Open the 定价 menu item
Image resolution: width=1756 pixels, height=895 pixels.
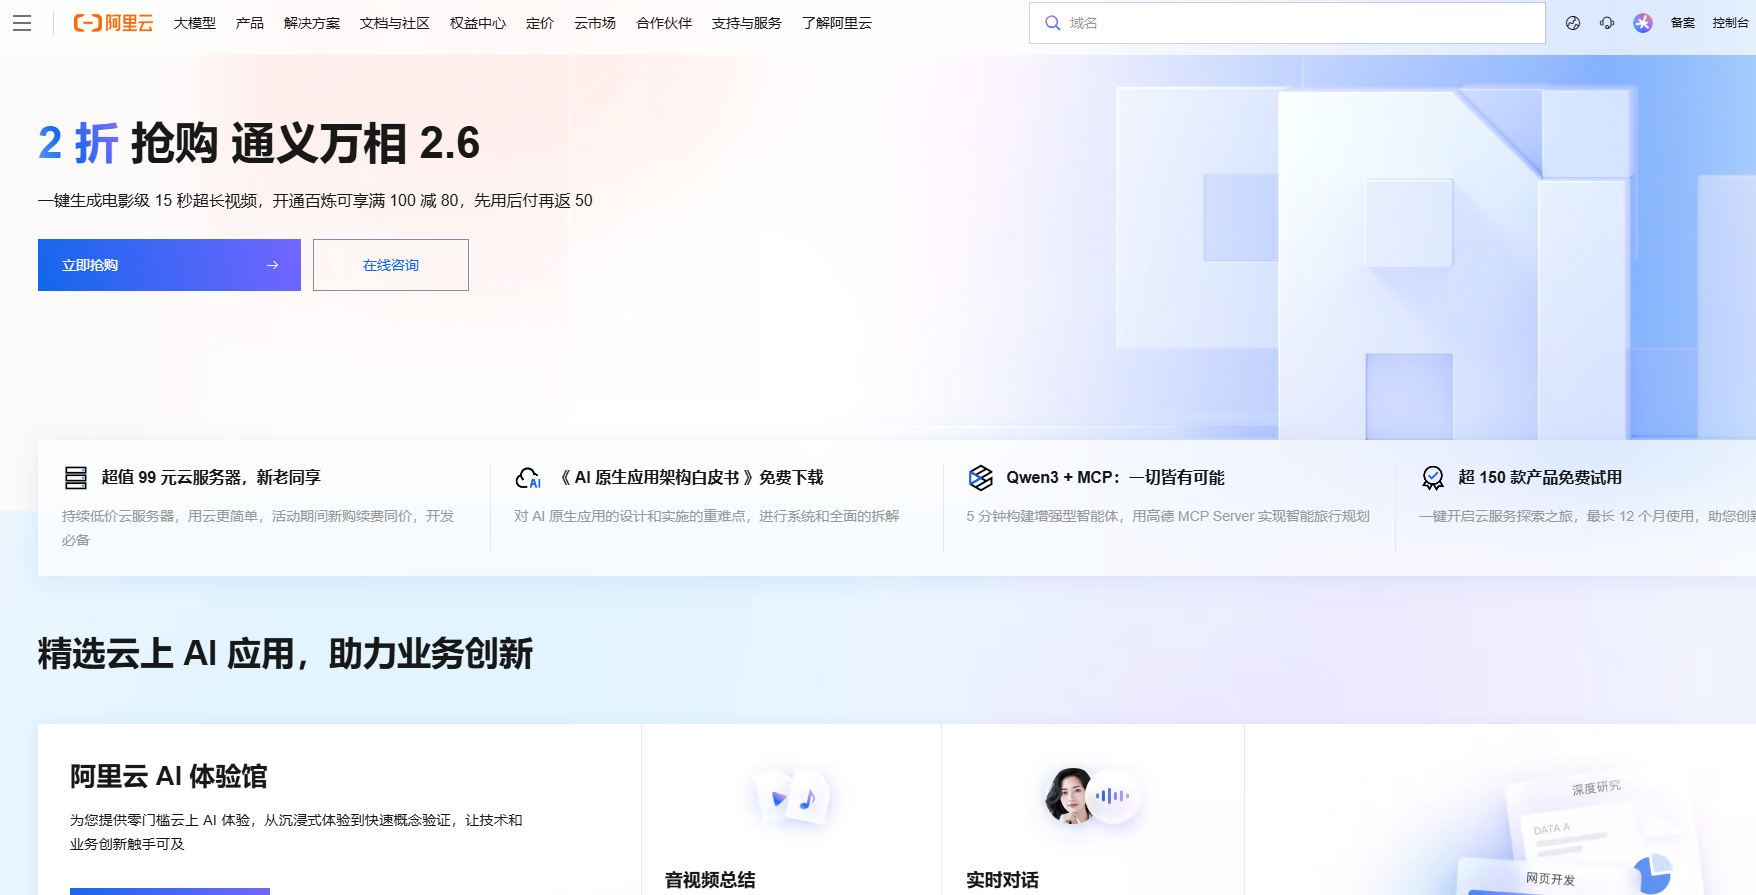[540, 23]
